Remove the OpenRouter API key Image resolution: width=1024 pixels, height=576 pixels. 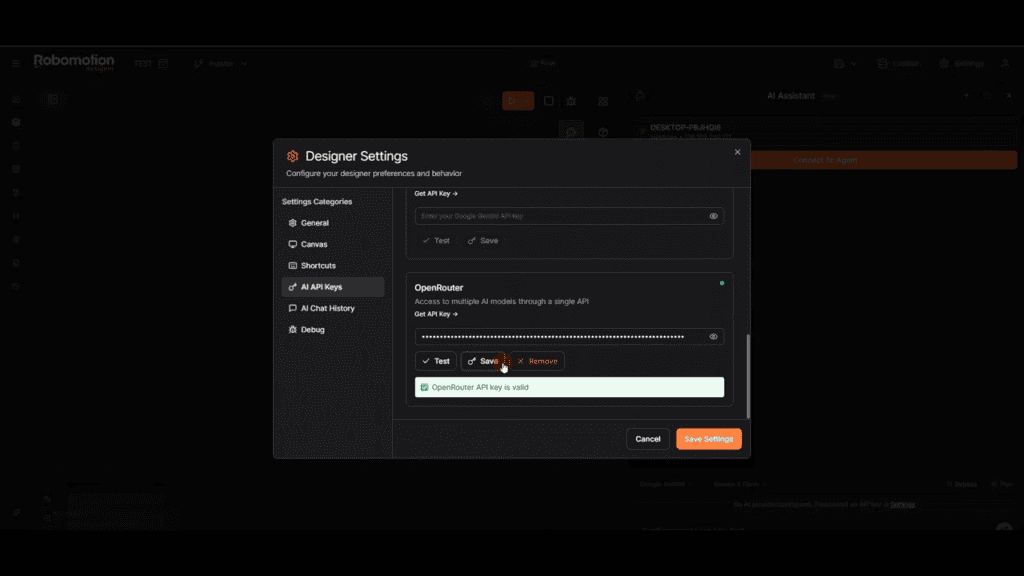coord(537,361)
